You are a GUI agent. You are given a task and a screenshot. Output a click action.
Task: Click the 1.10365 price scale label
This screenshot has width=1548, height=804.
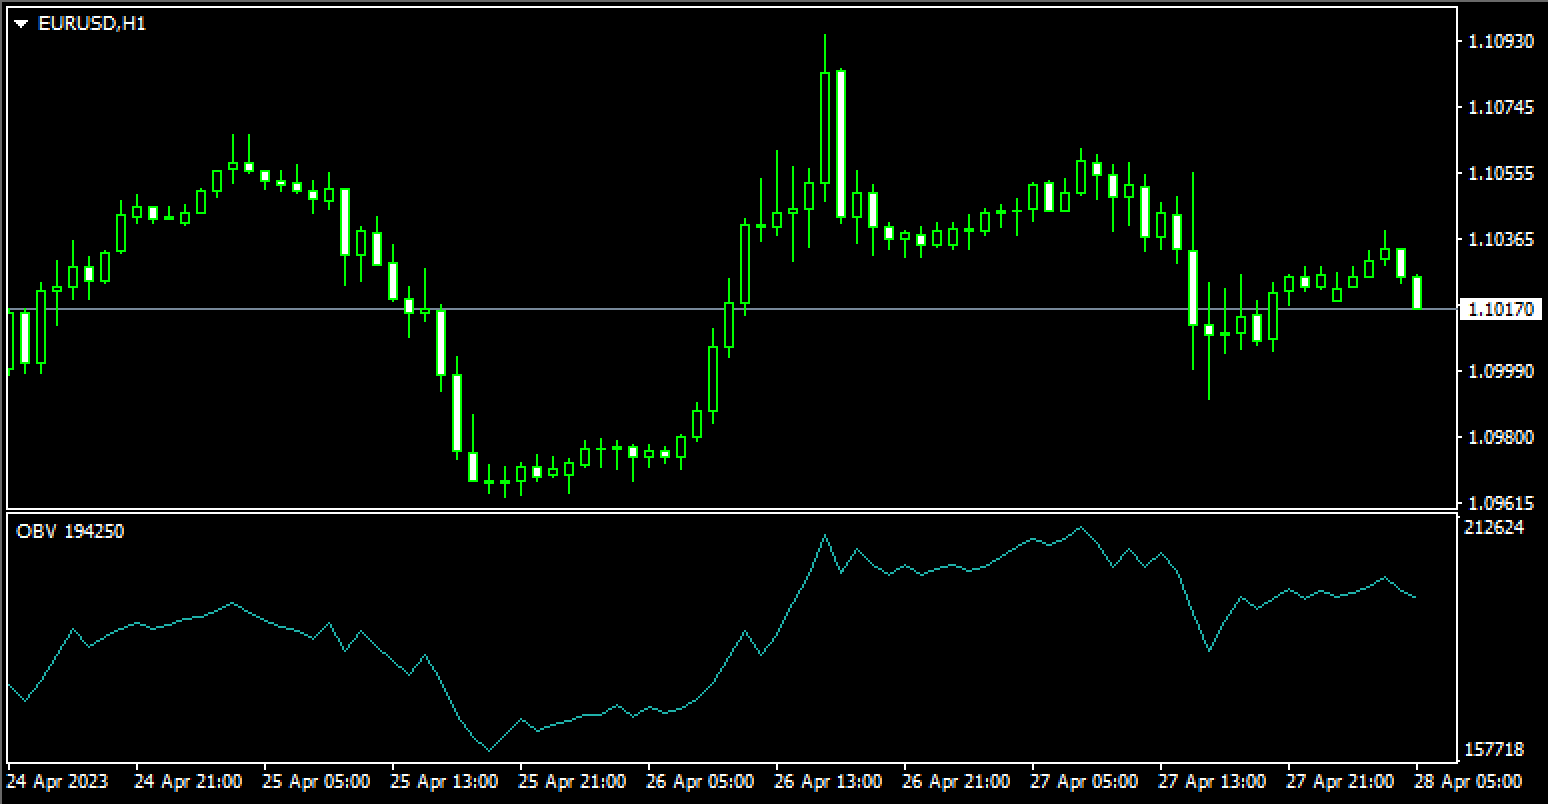[1499, 240]
